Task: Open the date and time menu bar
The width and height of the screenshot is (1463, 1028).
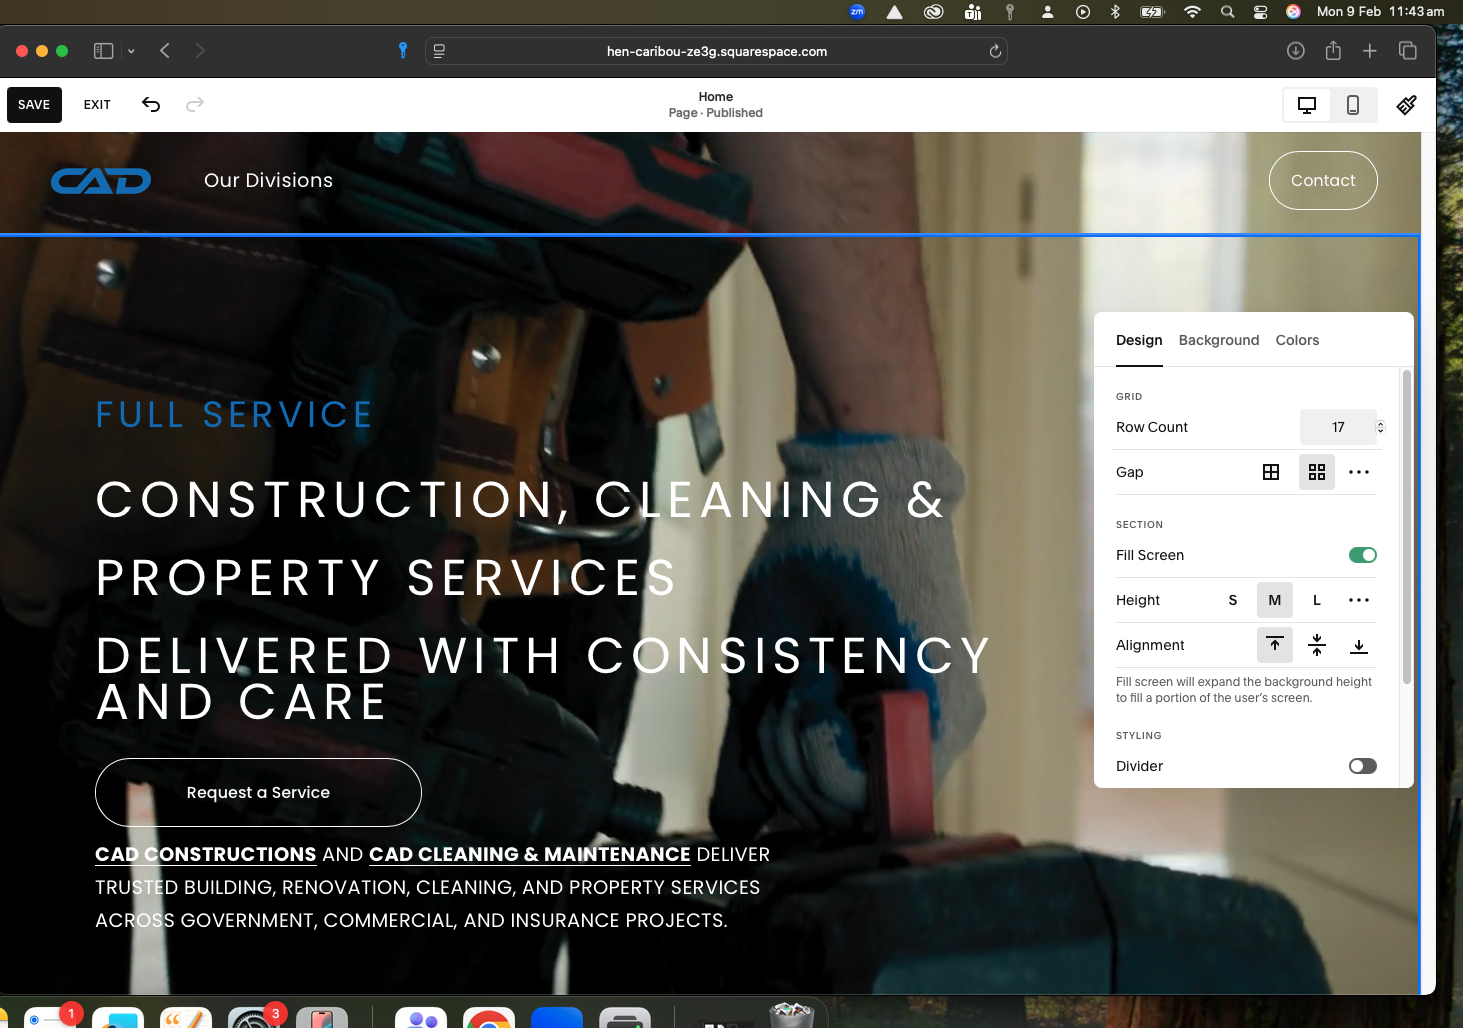Action: [1380, 12]
